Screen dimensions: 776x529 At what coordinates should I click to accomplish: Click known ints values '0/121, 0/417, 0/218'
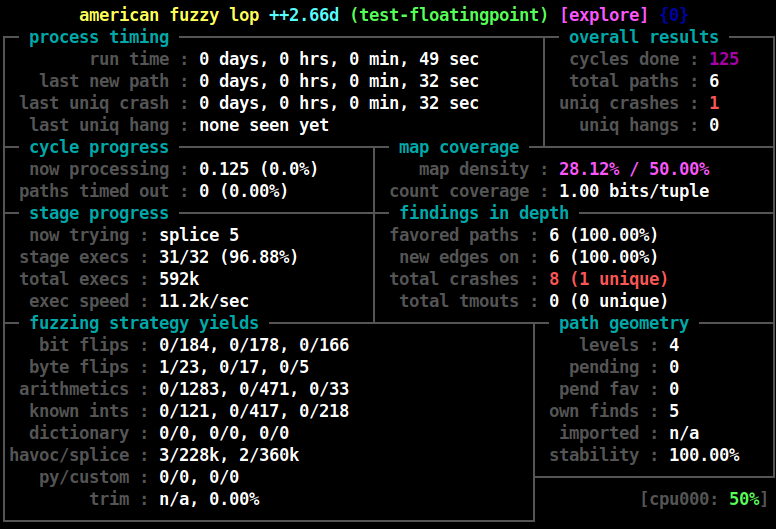click(254, 411)
